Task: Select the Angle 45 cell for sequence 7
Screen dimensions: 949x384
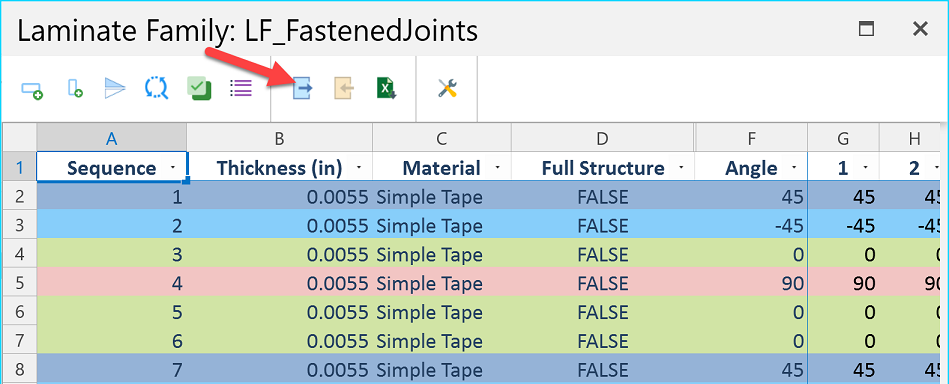Action: (751, 369)
